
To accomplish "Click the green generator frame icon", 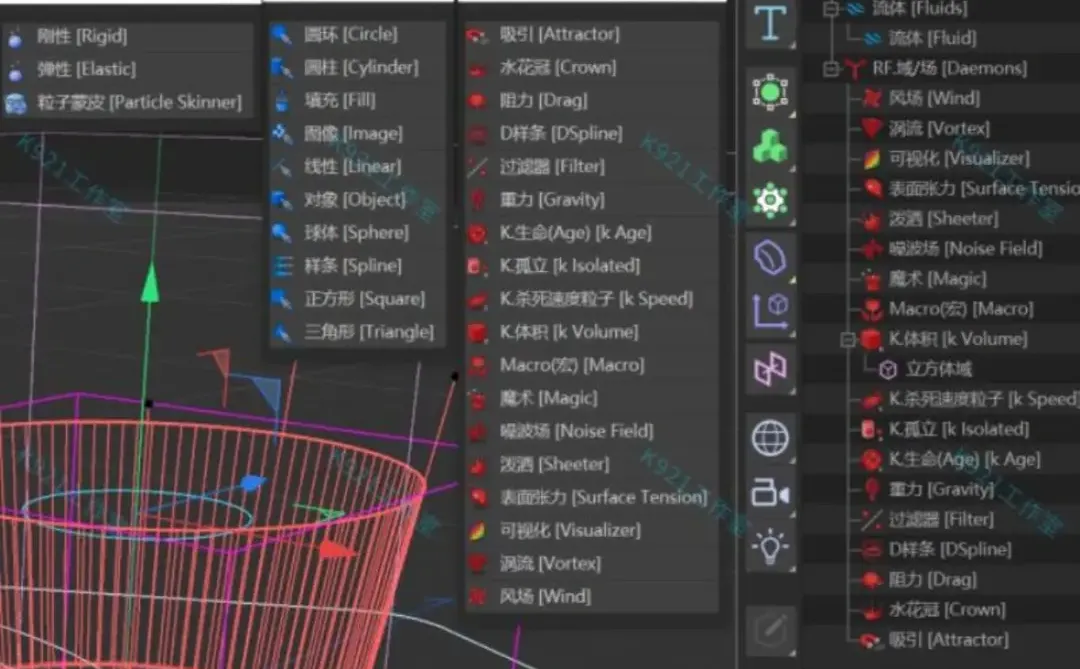I will pyautogui.click(x=770, y=92).
